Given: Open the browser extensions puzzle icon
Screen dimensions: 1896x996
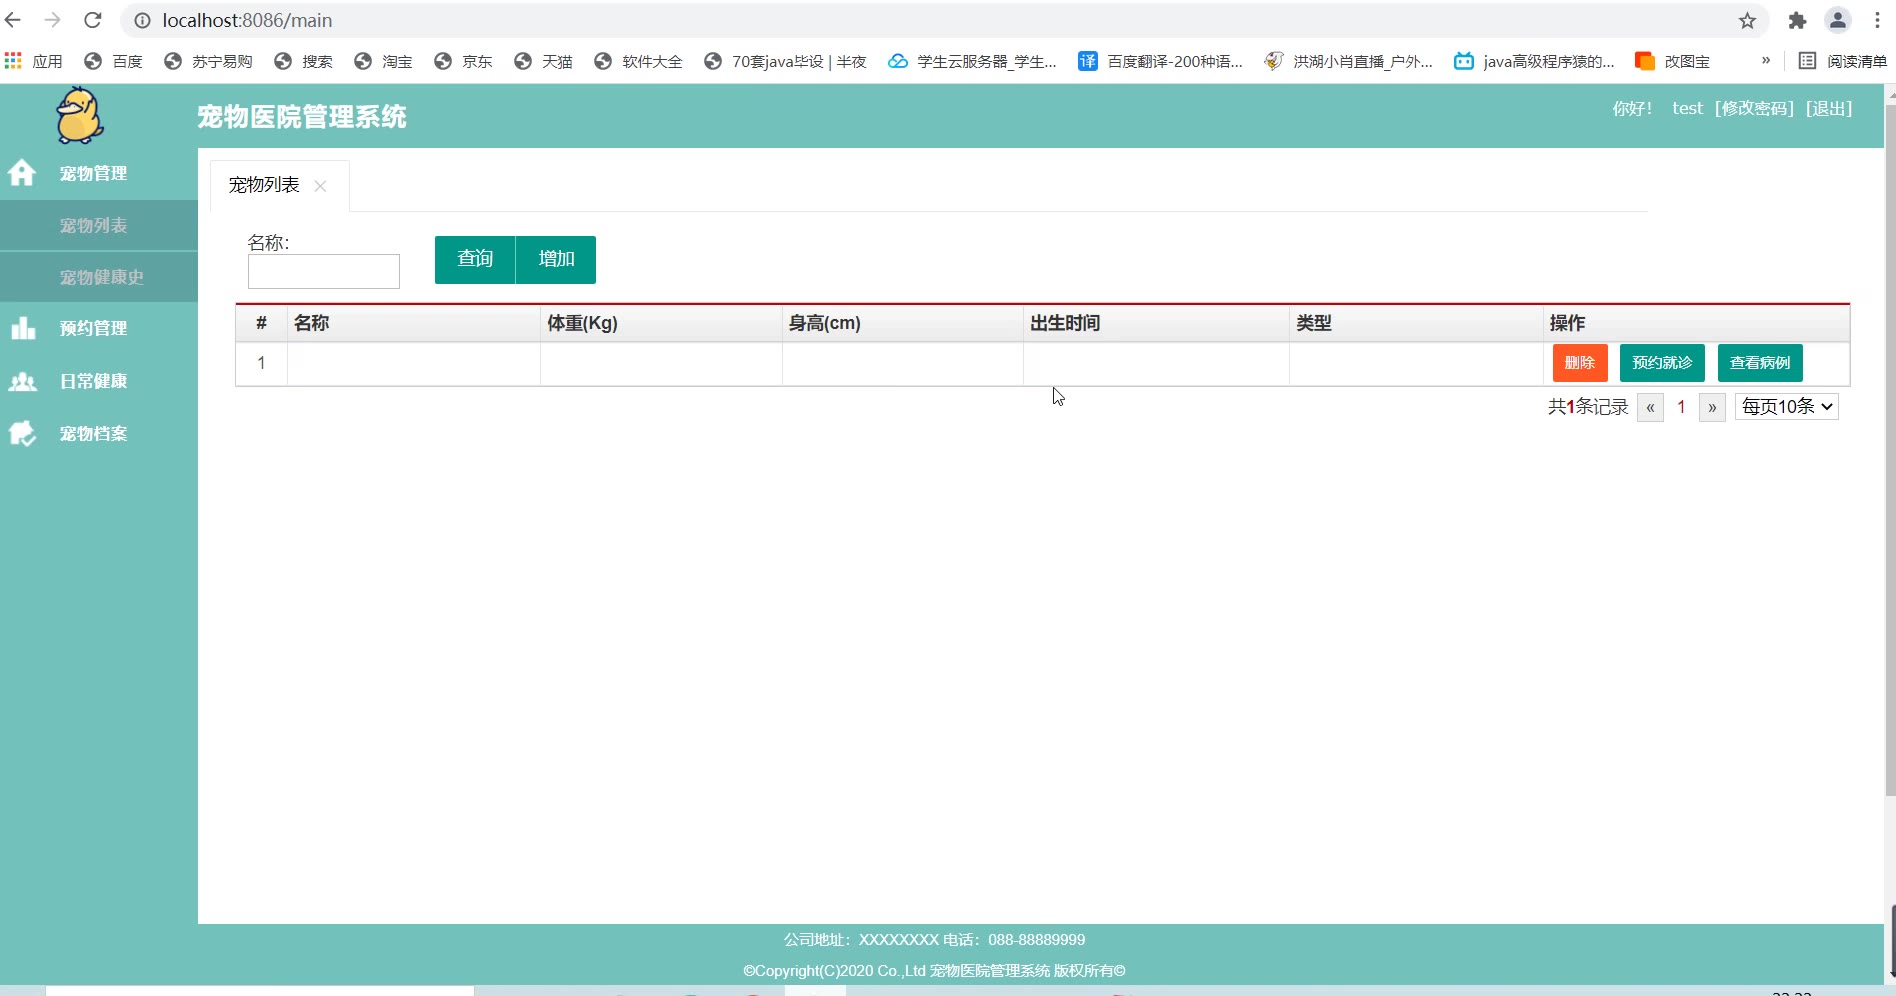Looking at the screenshot, I should coord(1797,20).
